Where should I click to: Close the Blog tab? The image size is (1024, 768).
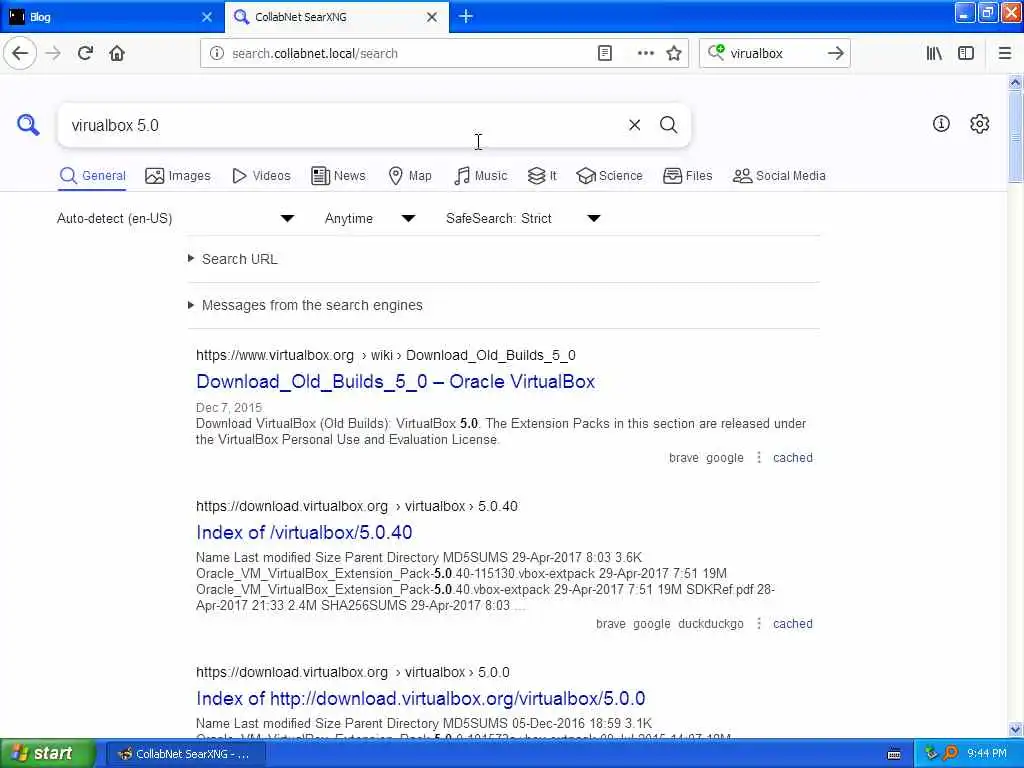[x=206, y=17]
